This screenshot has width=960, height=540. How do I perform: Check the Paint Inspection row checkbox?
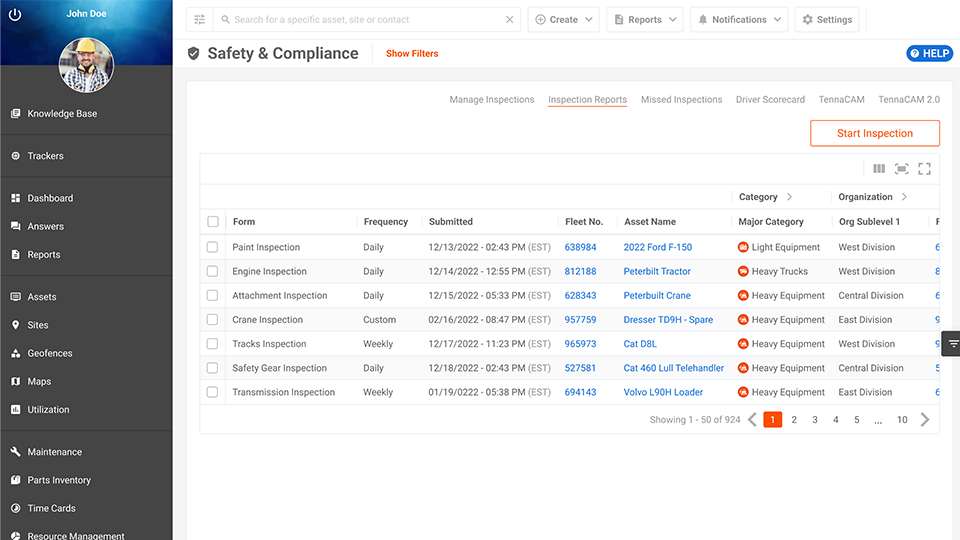[212, 247]
